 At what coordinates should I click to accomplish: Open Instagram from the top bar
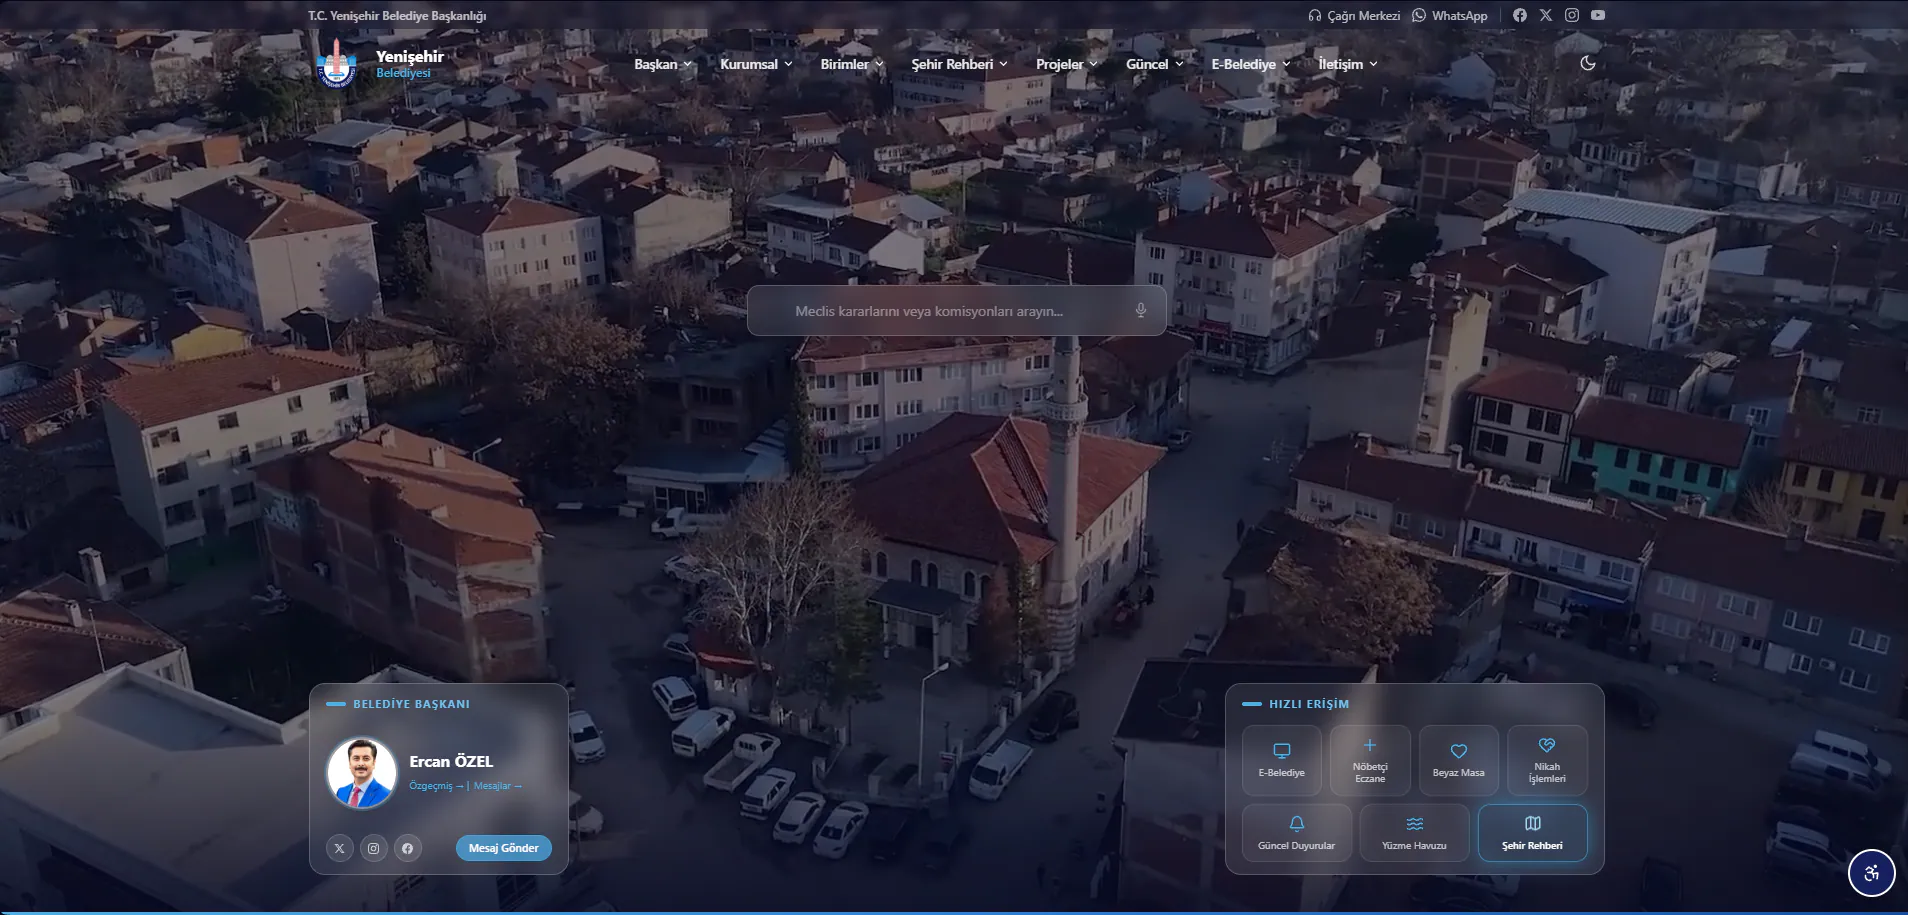1572,15
